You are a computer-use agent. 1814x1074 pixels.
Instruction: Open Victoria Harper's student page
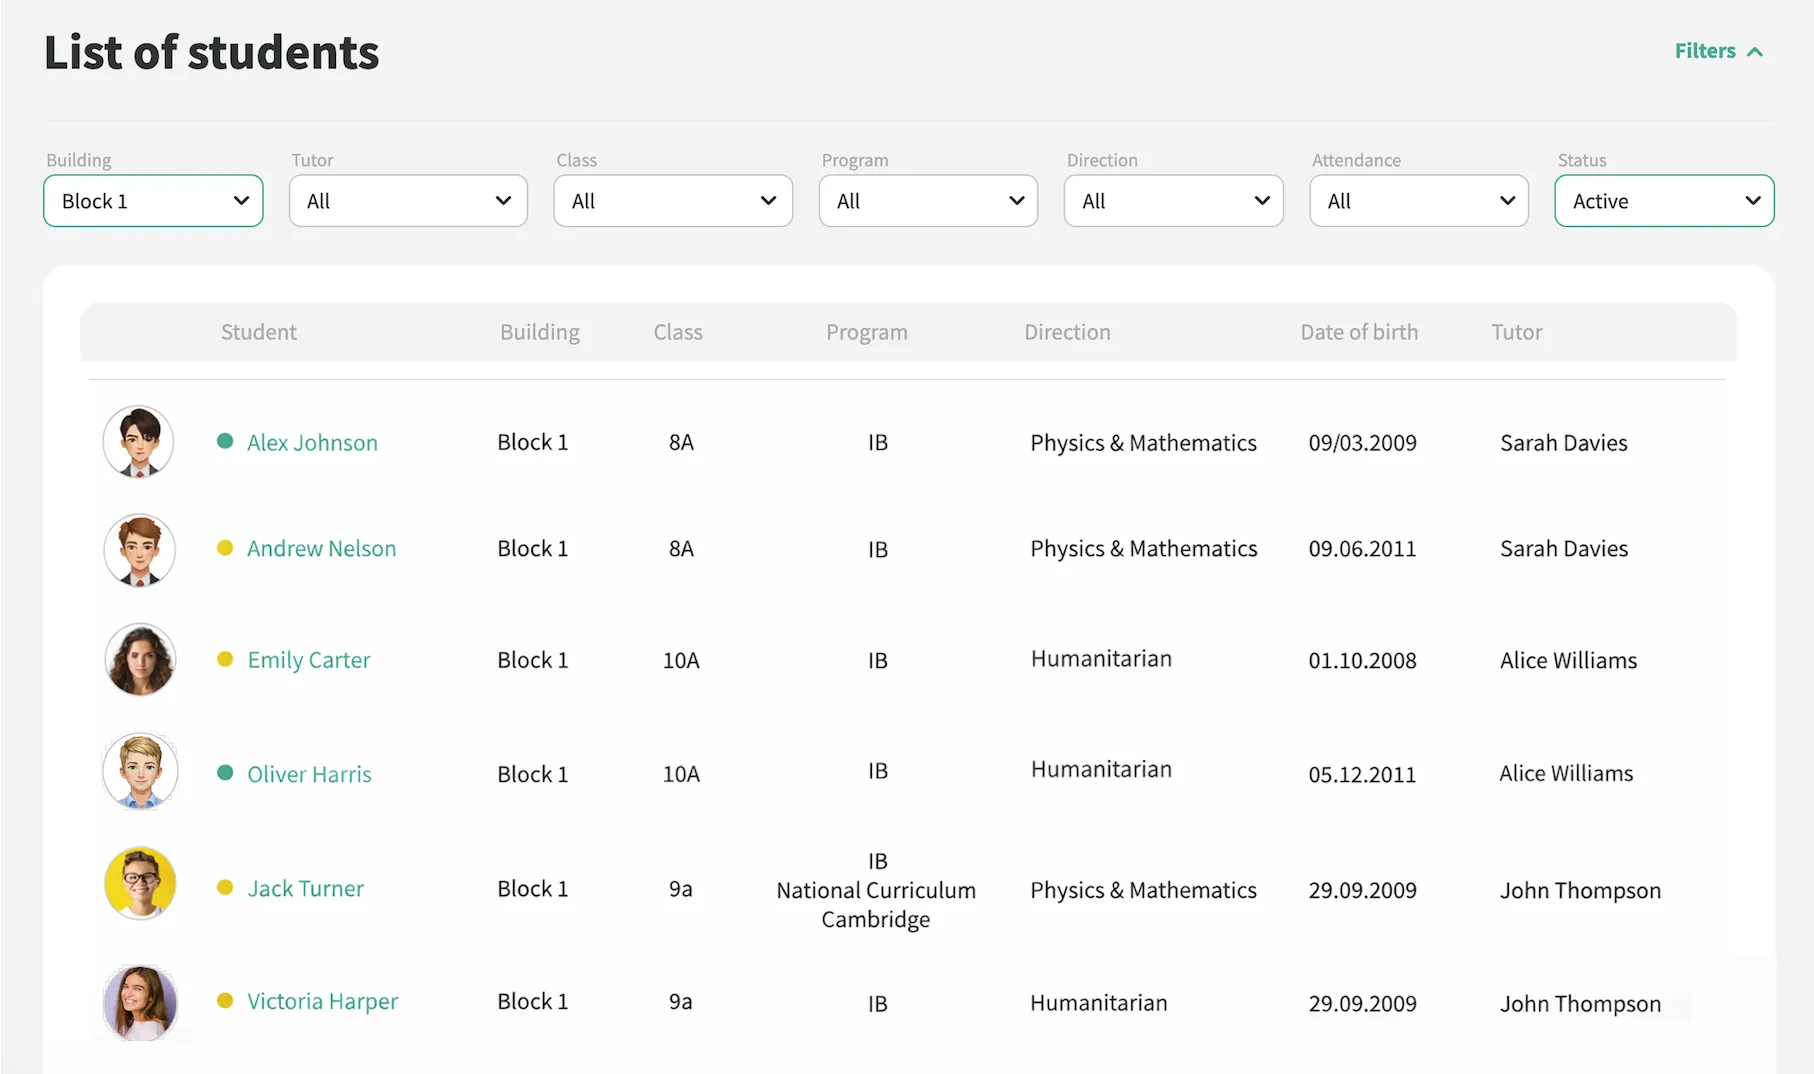(322, 1001)
